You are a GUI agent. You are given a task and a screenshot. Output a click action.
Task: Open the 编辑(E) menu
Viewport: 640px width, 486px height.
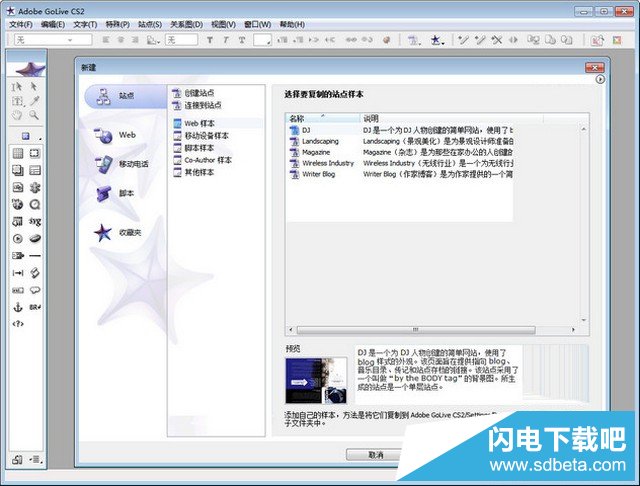53,24
